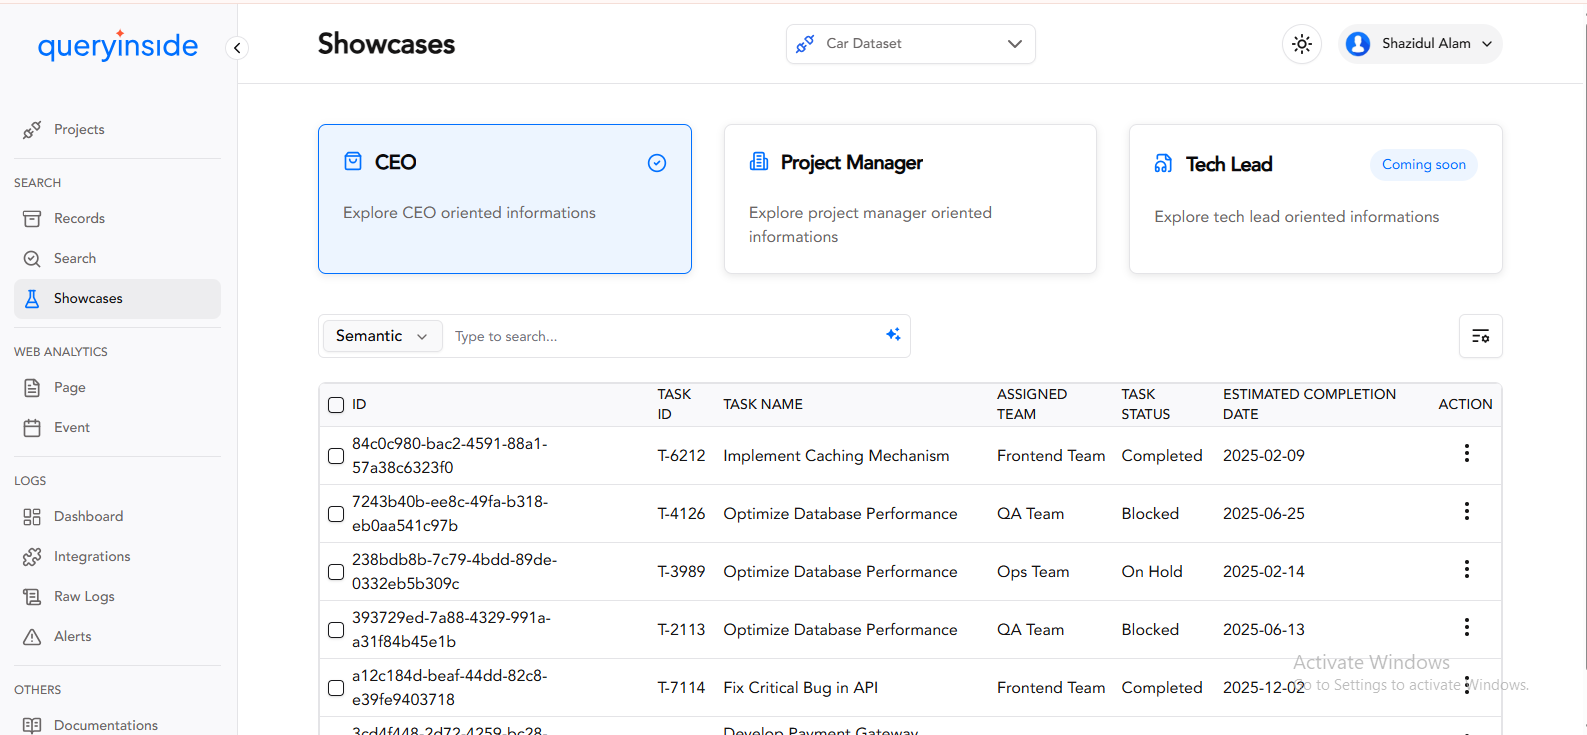Open three-dot menu for task T-3989
This screenshot has width=1587, height=735.
pos(1466,570)
